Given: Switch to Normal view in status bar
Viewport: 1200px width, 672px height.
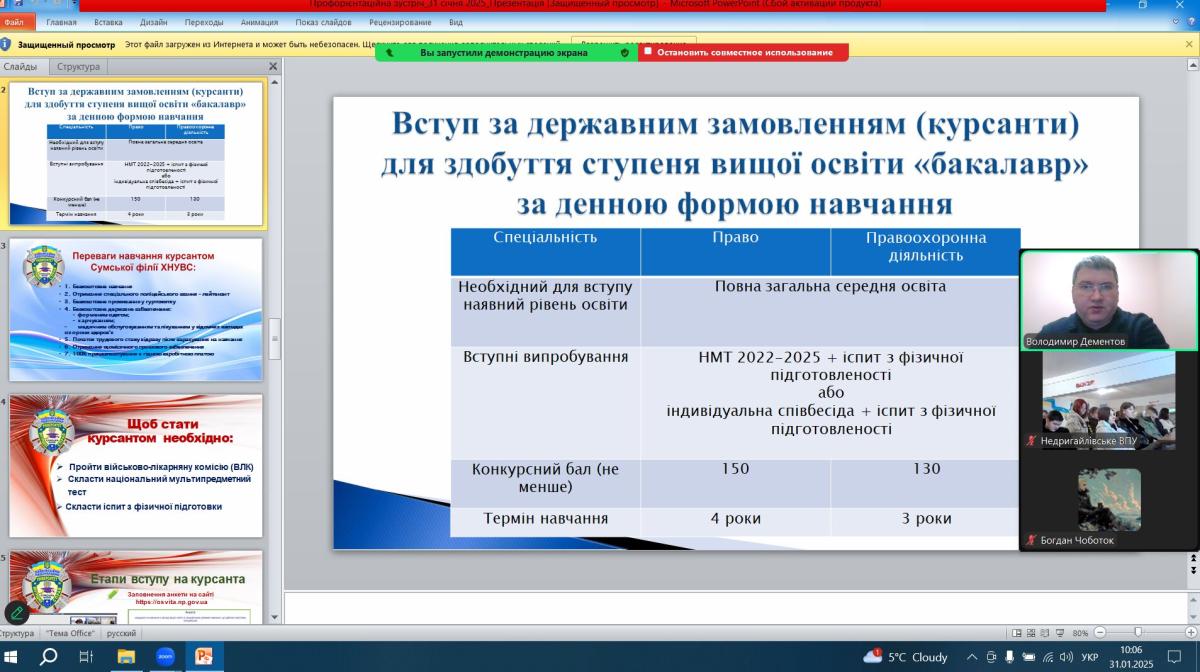Looking at the screenshot, I should point(1017,633).
